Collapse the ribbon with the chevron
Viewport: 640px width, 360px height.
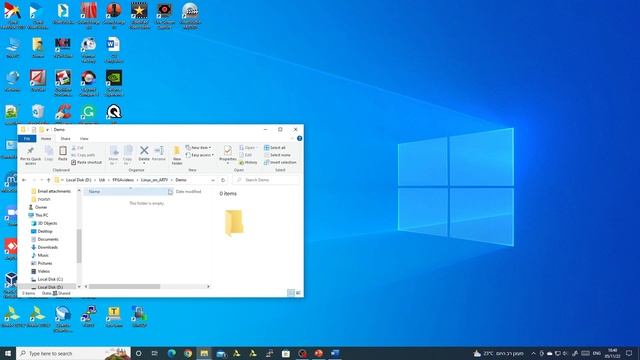[292, 139]
